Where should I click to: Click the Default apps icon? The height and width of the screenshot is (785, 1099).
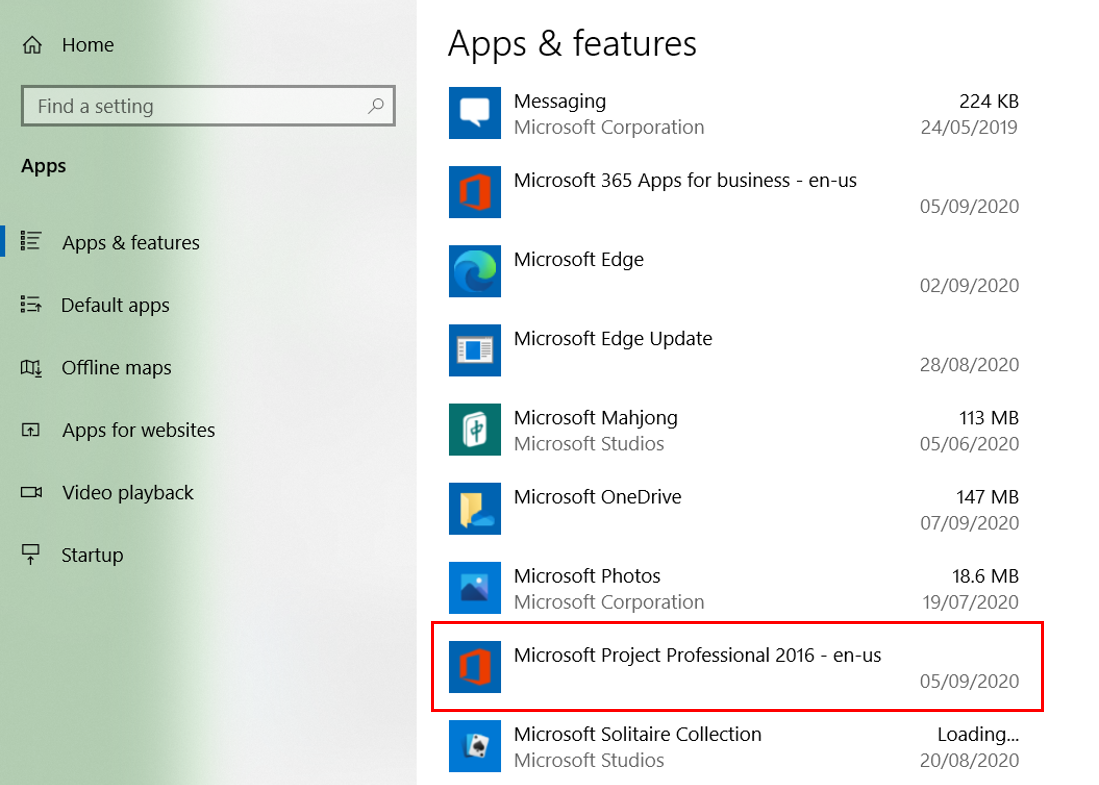tap(31, 304)
